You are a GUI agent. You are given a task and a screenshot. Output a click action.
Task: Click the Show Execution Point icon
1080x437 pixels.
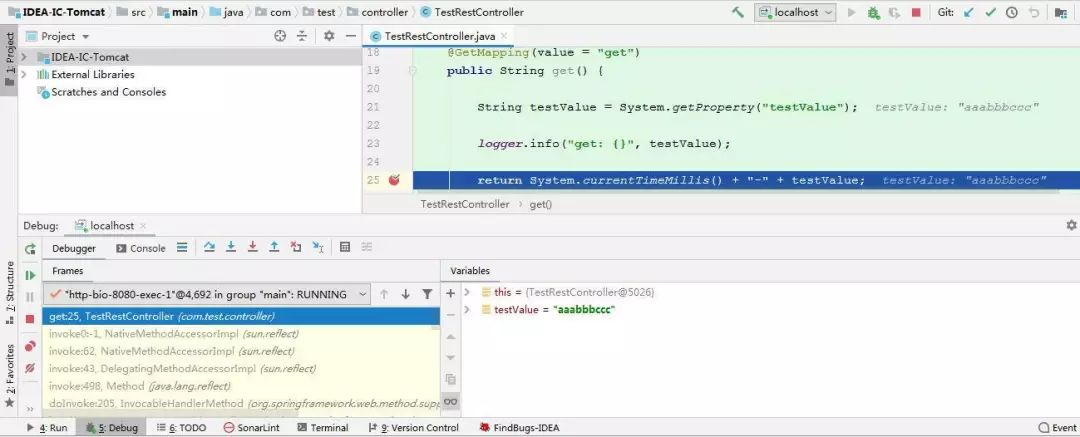click(x=182, y=247)
